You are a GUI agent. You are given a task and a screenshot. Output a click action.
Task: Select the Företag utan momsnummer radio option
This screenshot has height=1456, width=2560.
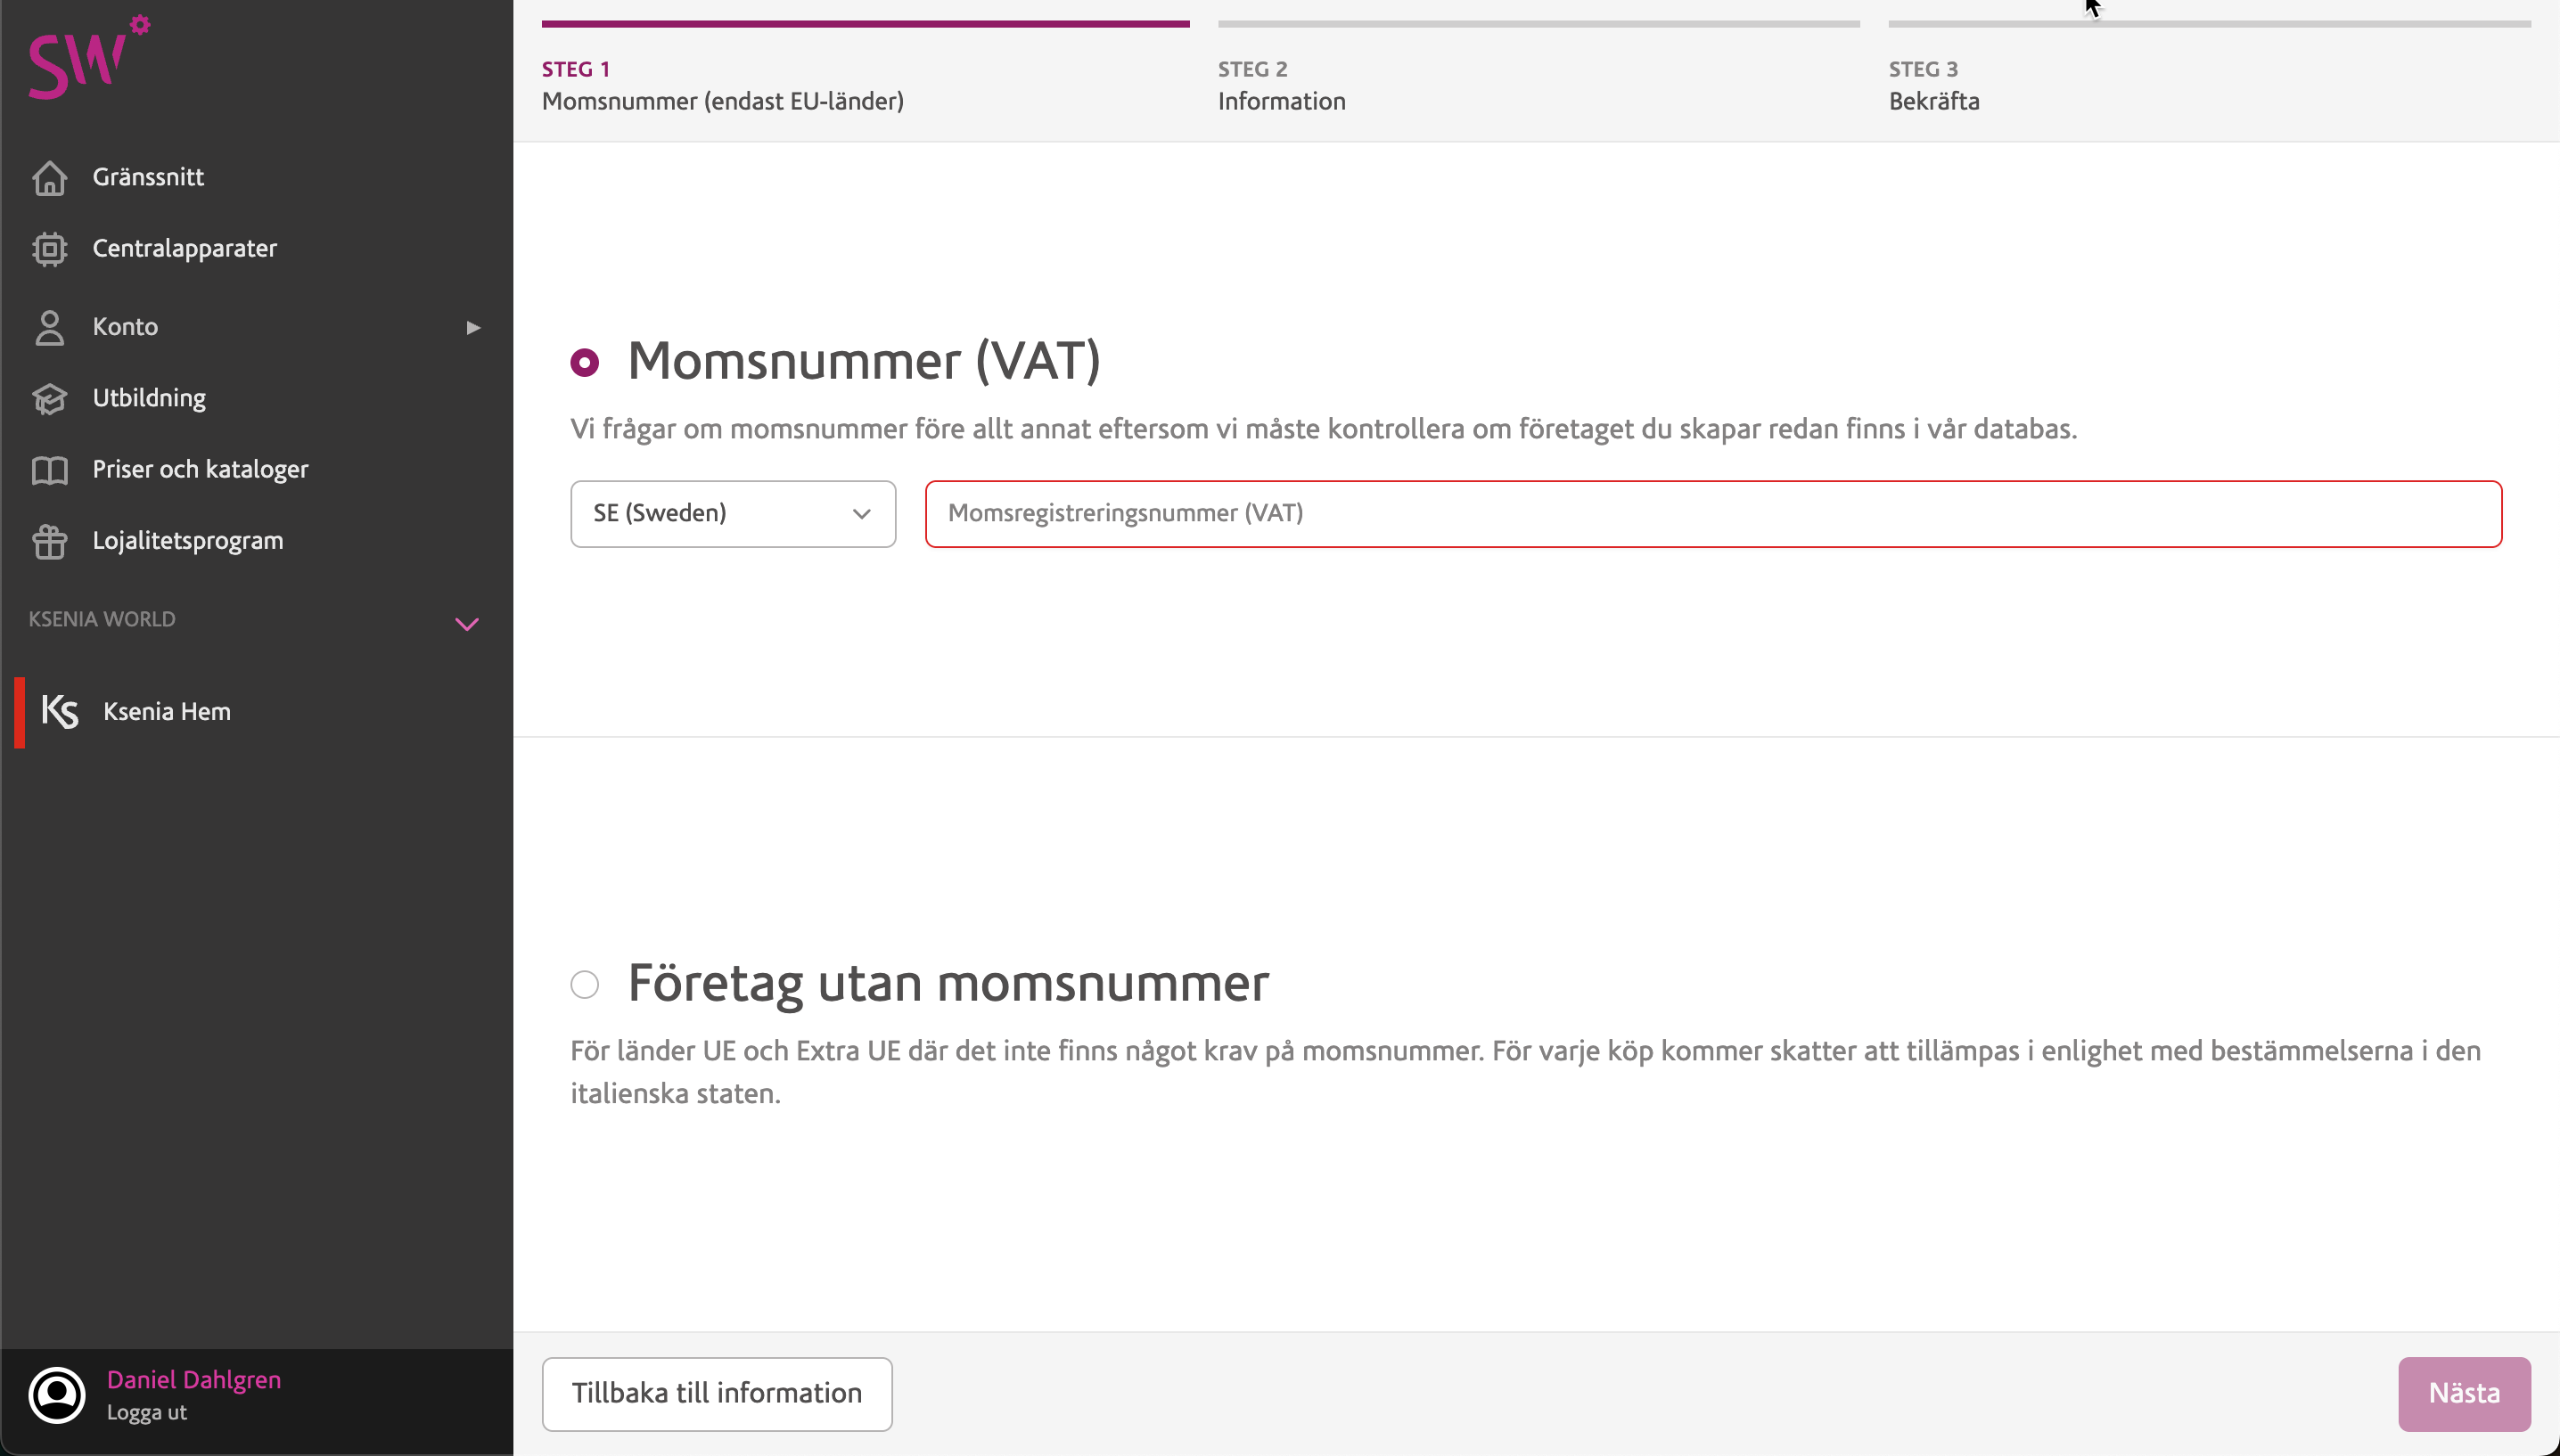pos(585,984)
